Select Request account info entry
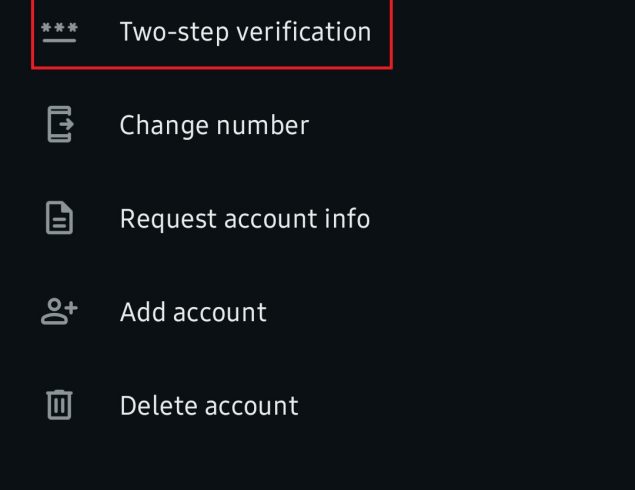This screenshot has height=490, width=635. (x=318, y=218)
